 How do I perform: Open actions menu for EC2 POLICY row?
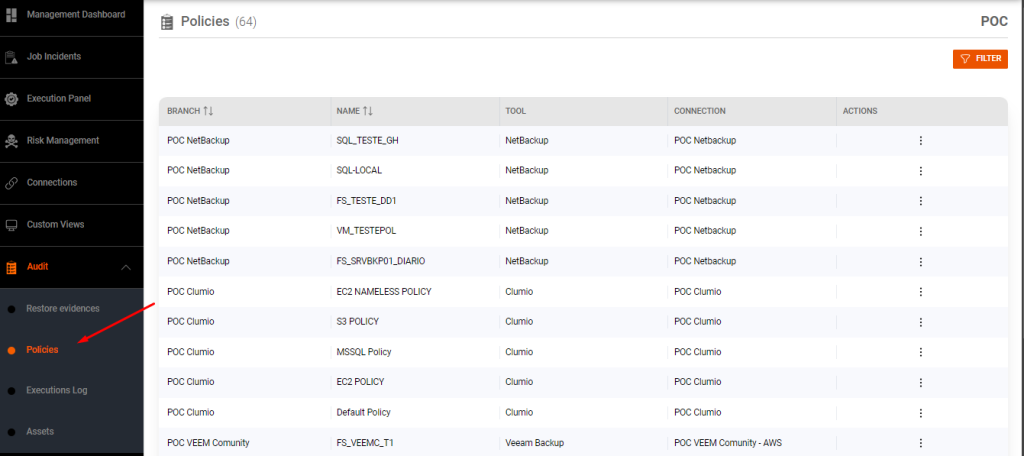921,382
